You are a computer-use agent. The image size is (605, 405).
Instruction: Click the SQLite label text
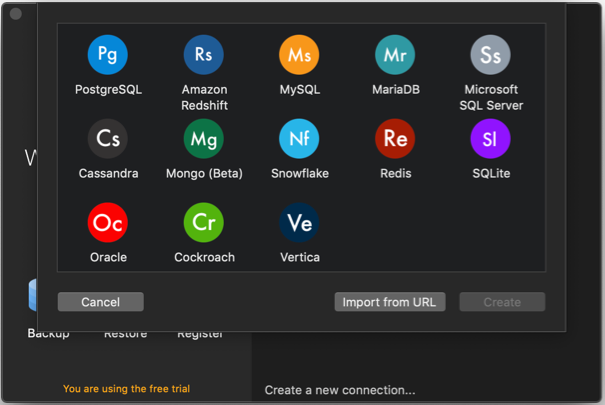click(491, 174)
